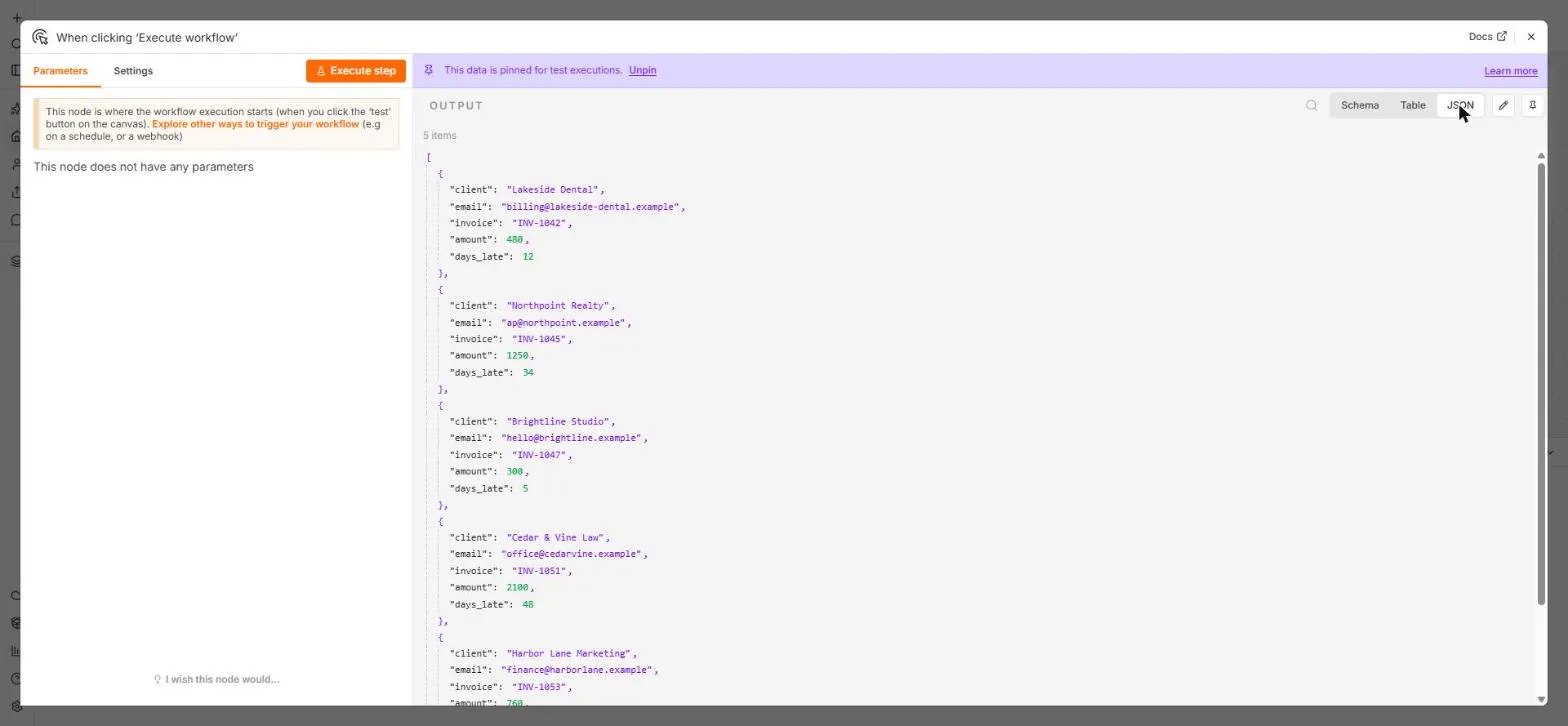The width and height of the screenshot is (1568, 726).
Task: Select the JSON output view
Action: [x=1460, y=105]
